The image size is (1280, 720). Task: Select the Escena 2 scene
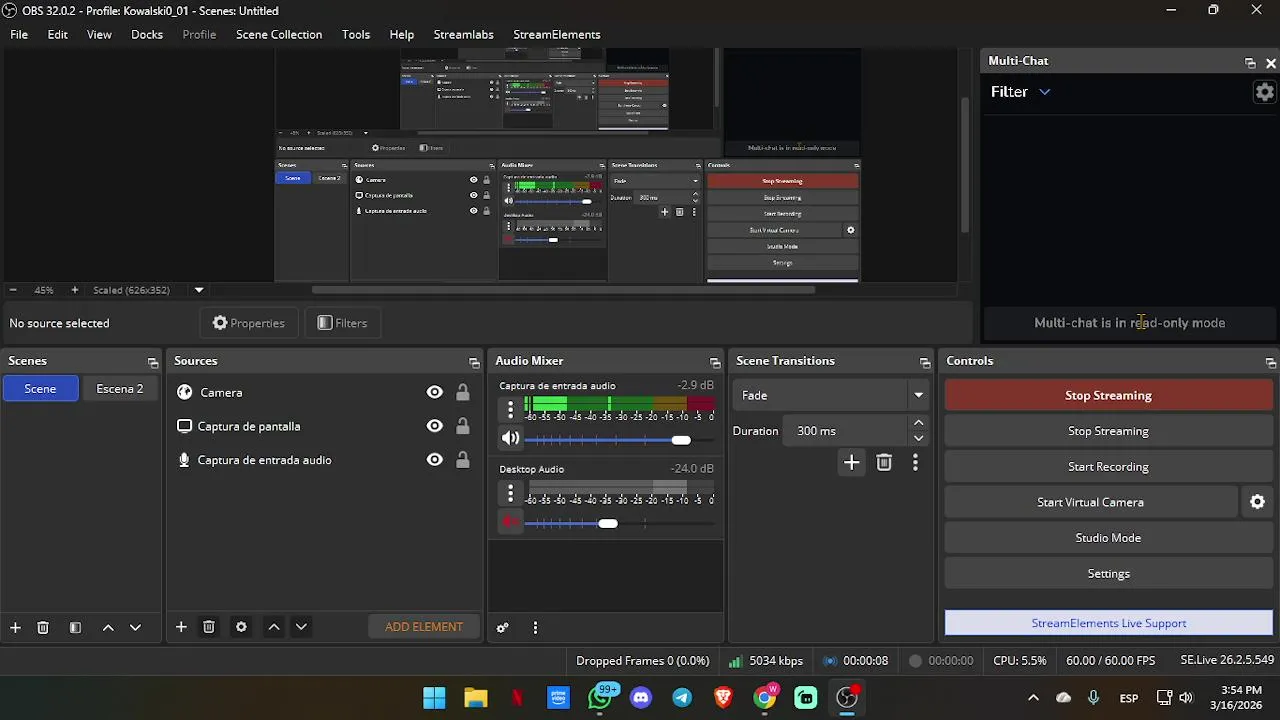(x=119, y=389)
